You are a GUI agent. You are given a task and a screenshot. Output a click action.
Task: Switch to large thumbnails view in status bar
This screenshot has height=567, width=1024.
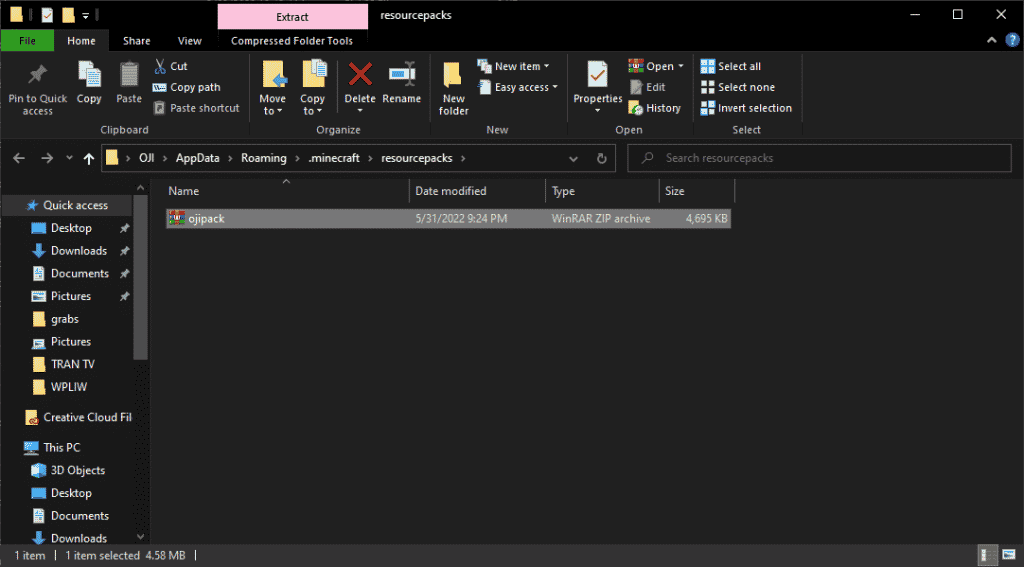(x=1007, y=554)
